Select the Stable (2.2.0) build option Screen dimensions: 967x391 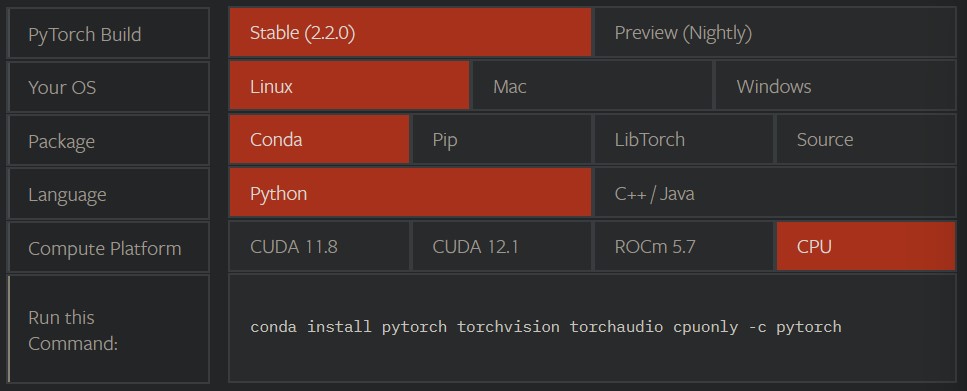(410, 33)
